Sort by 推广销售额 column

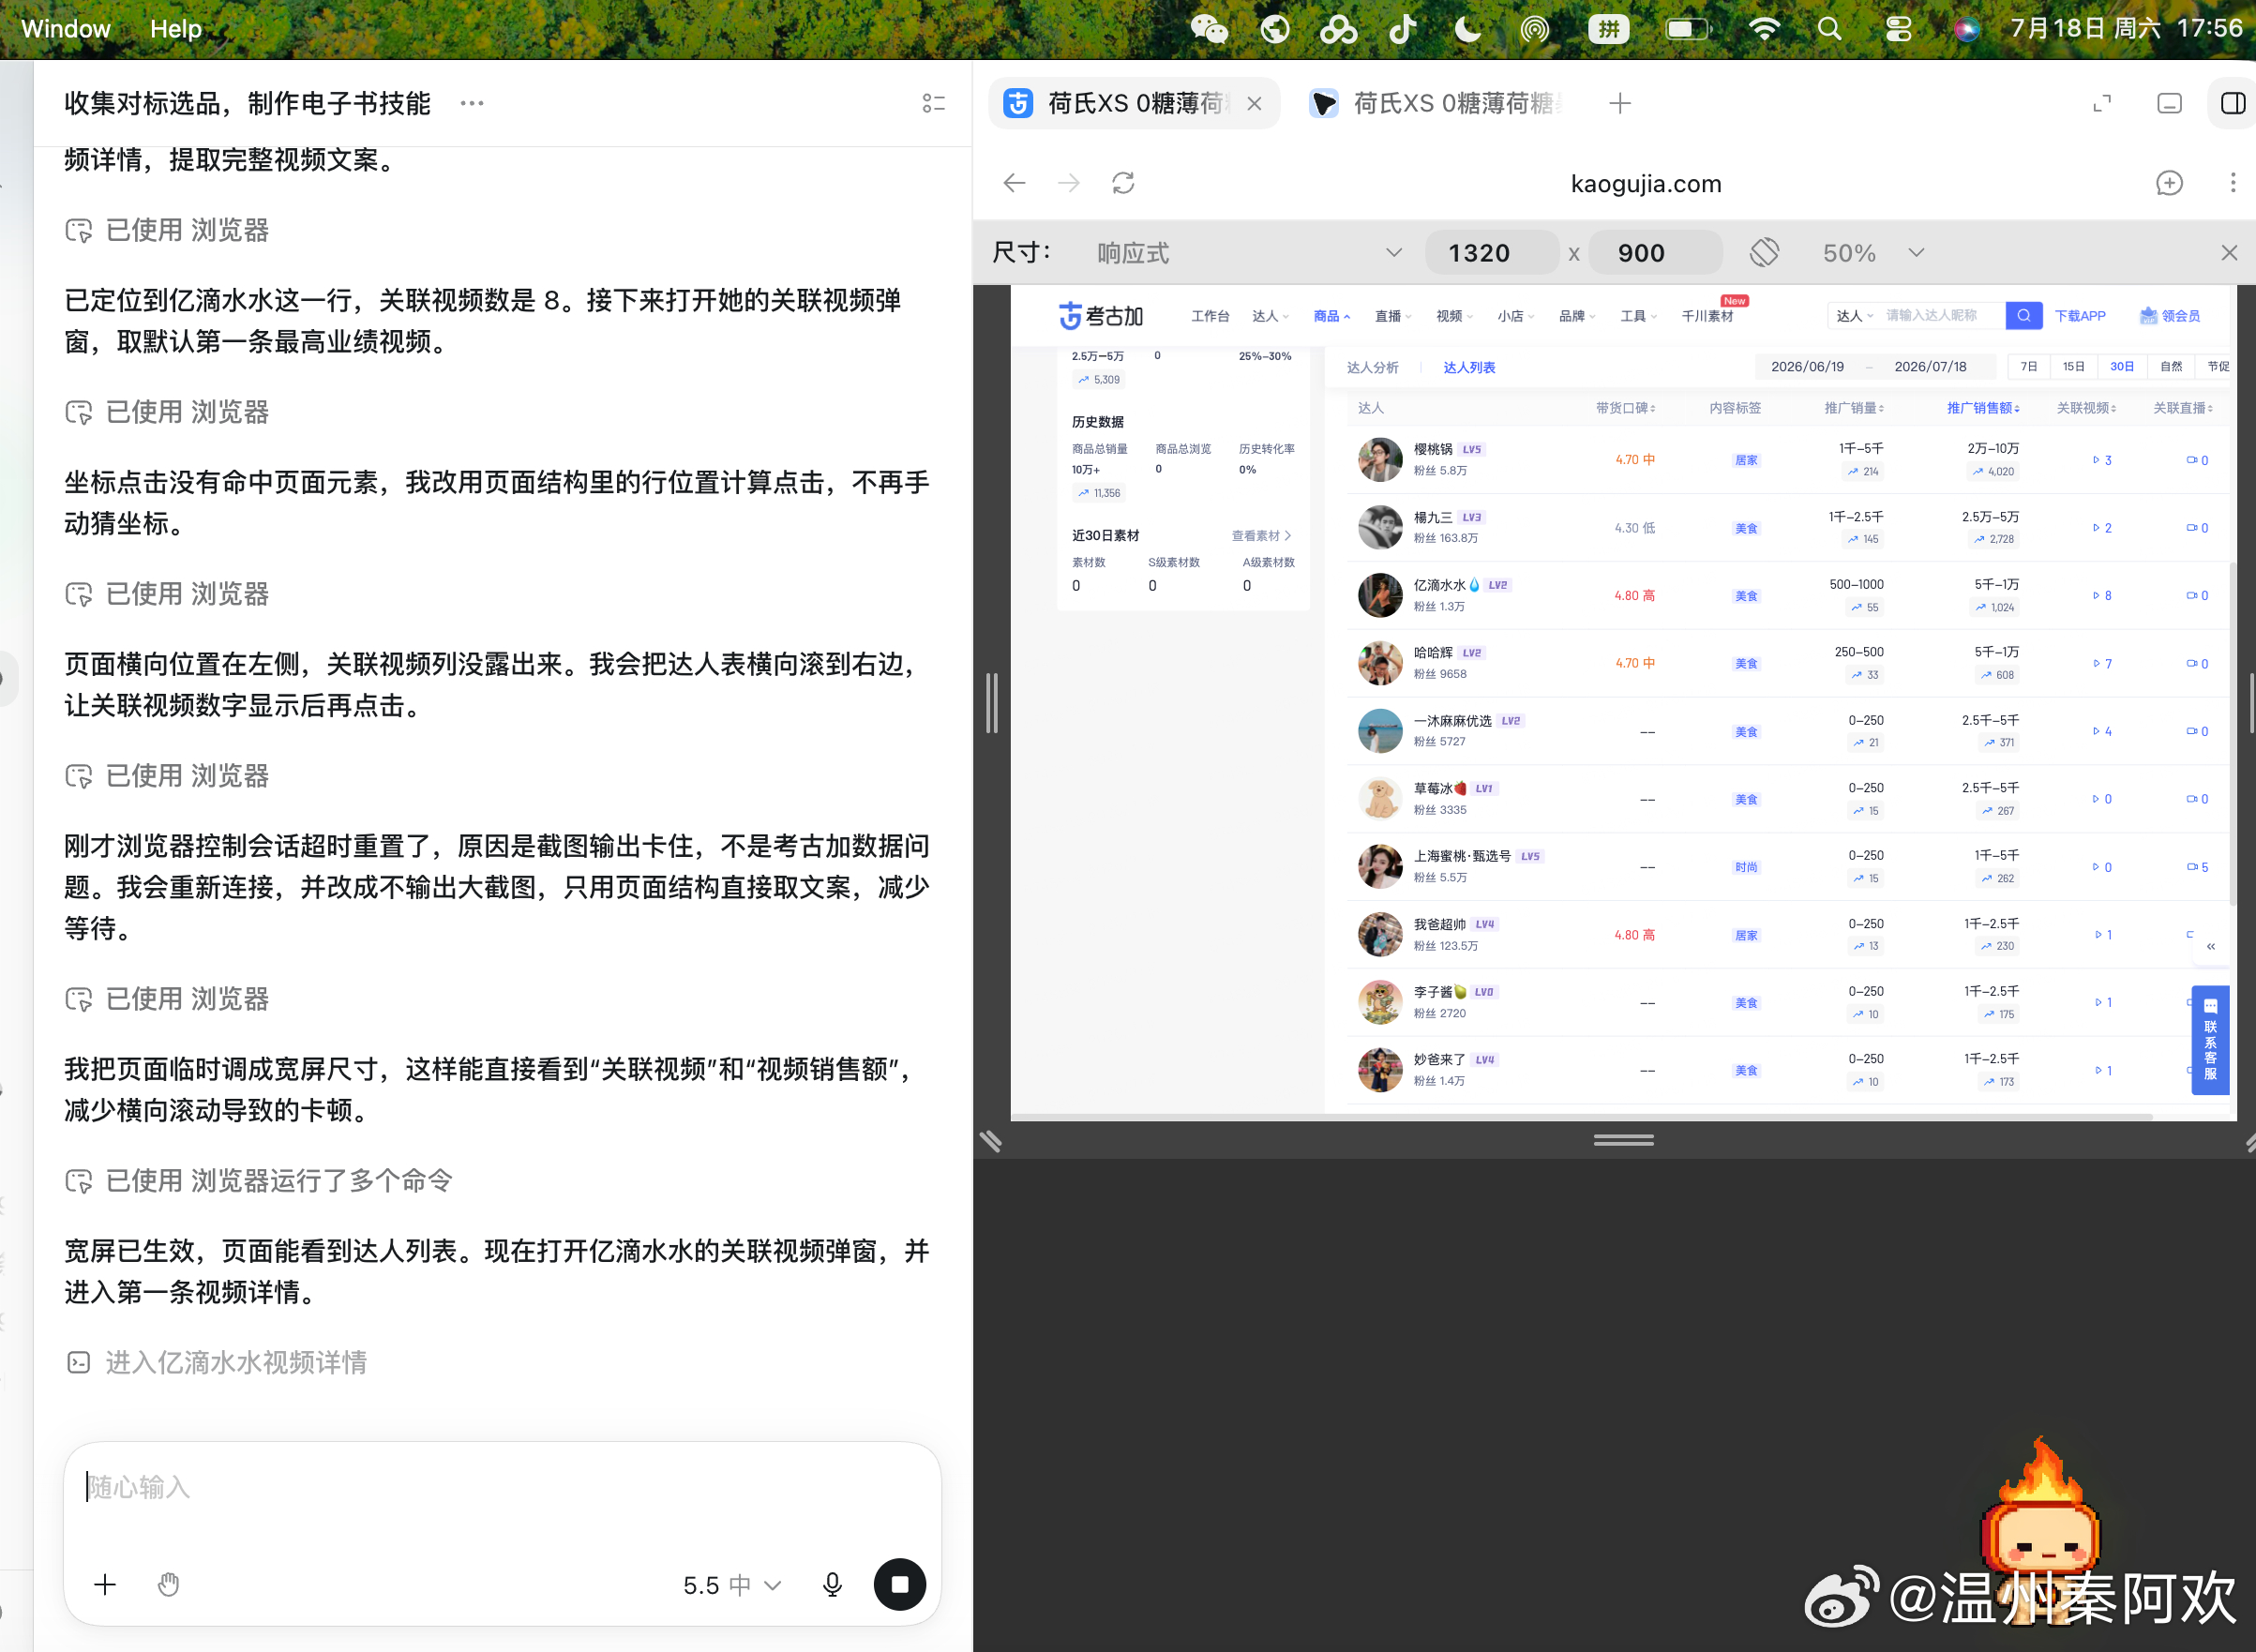tap(1983, 408)
